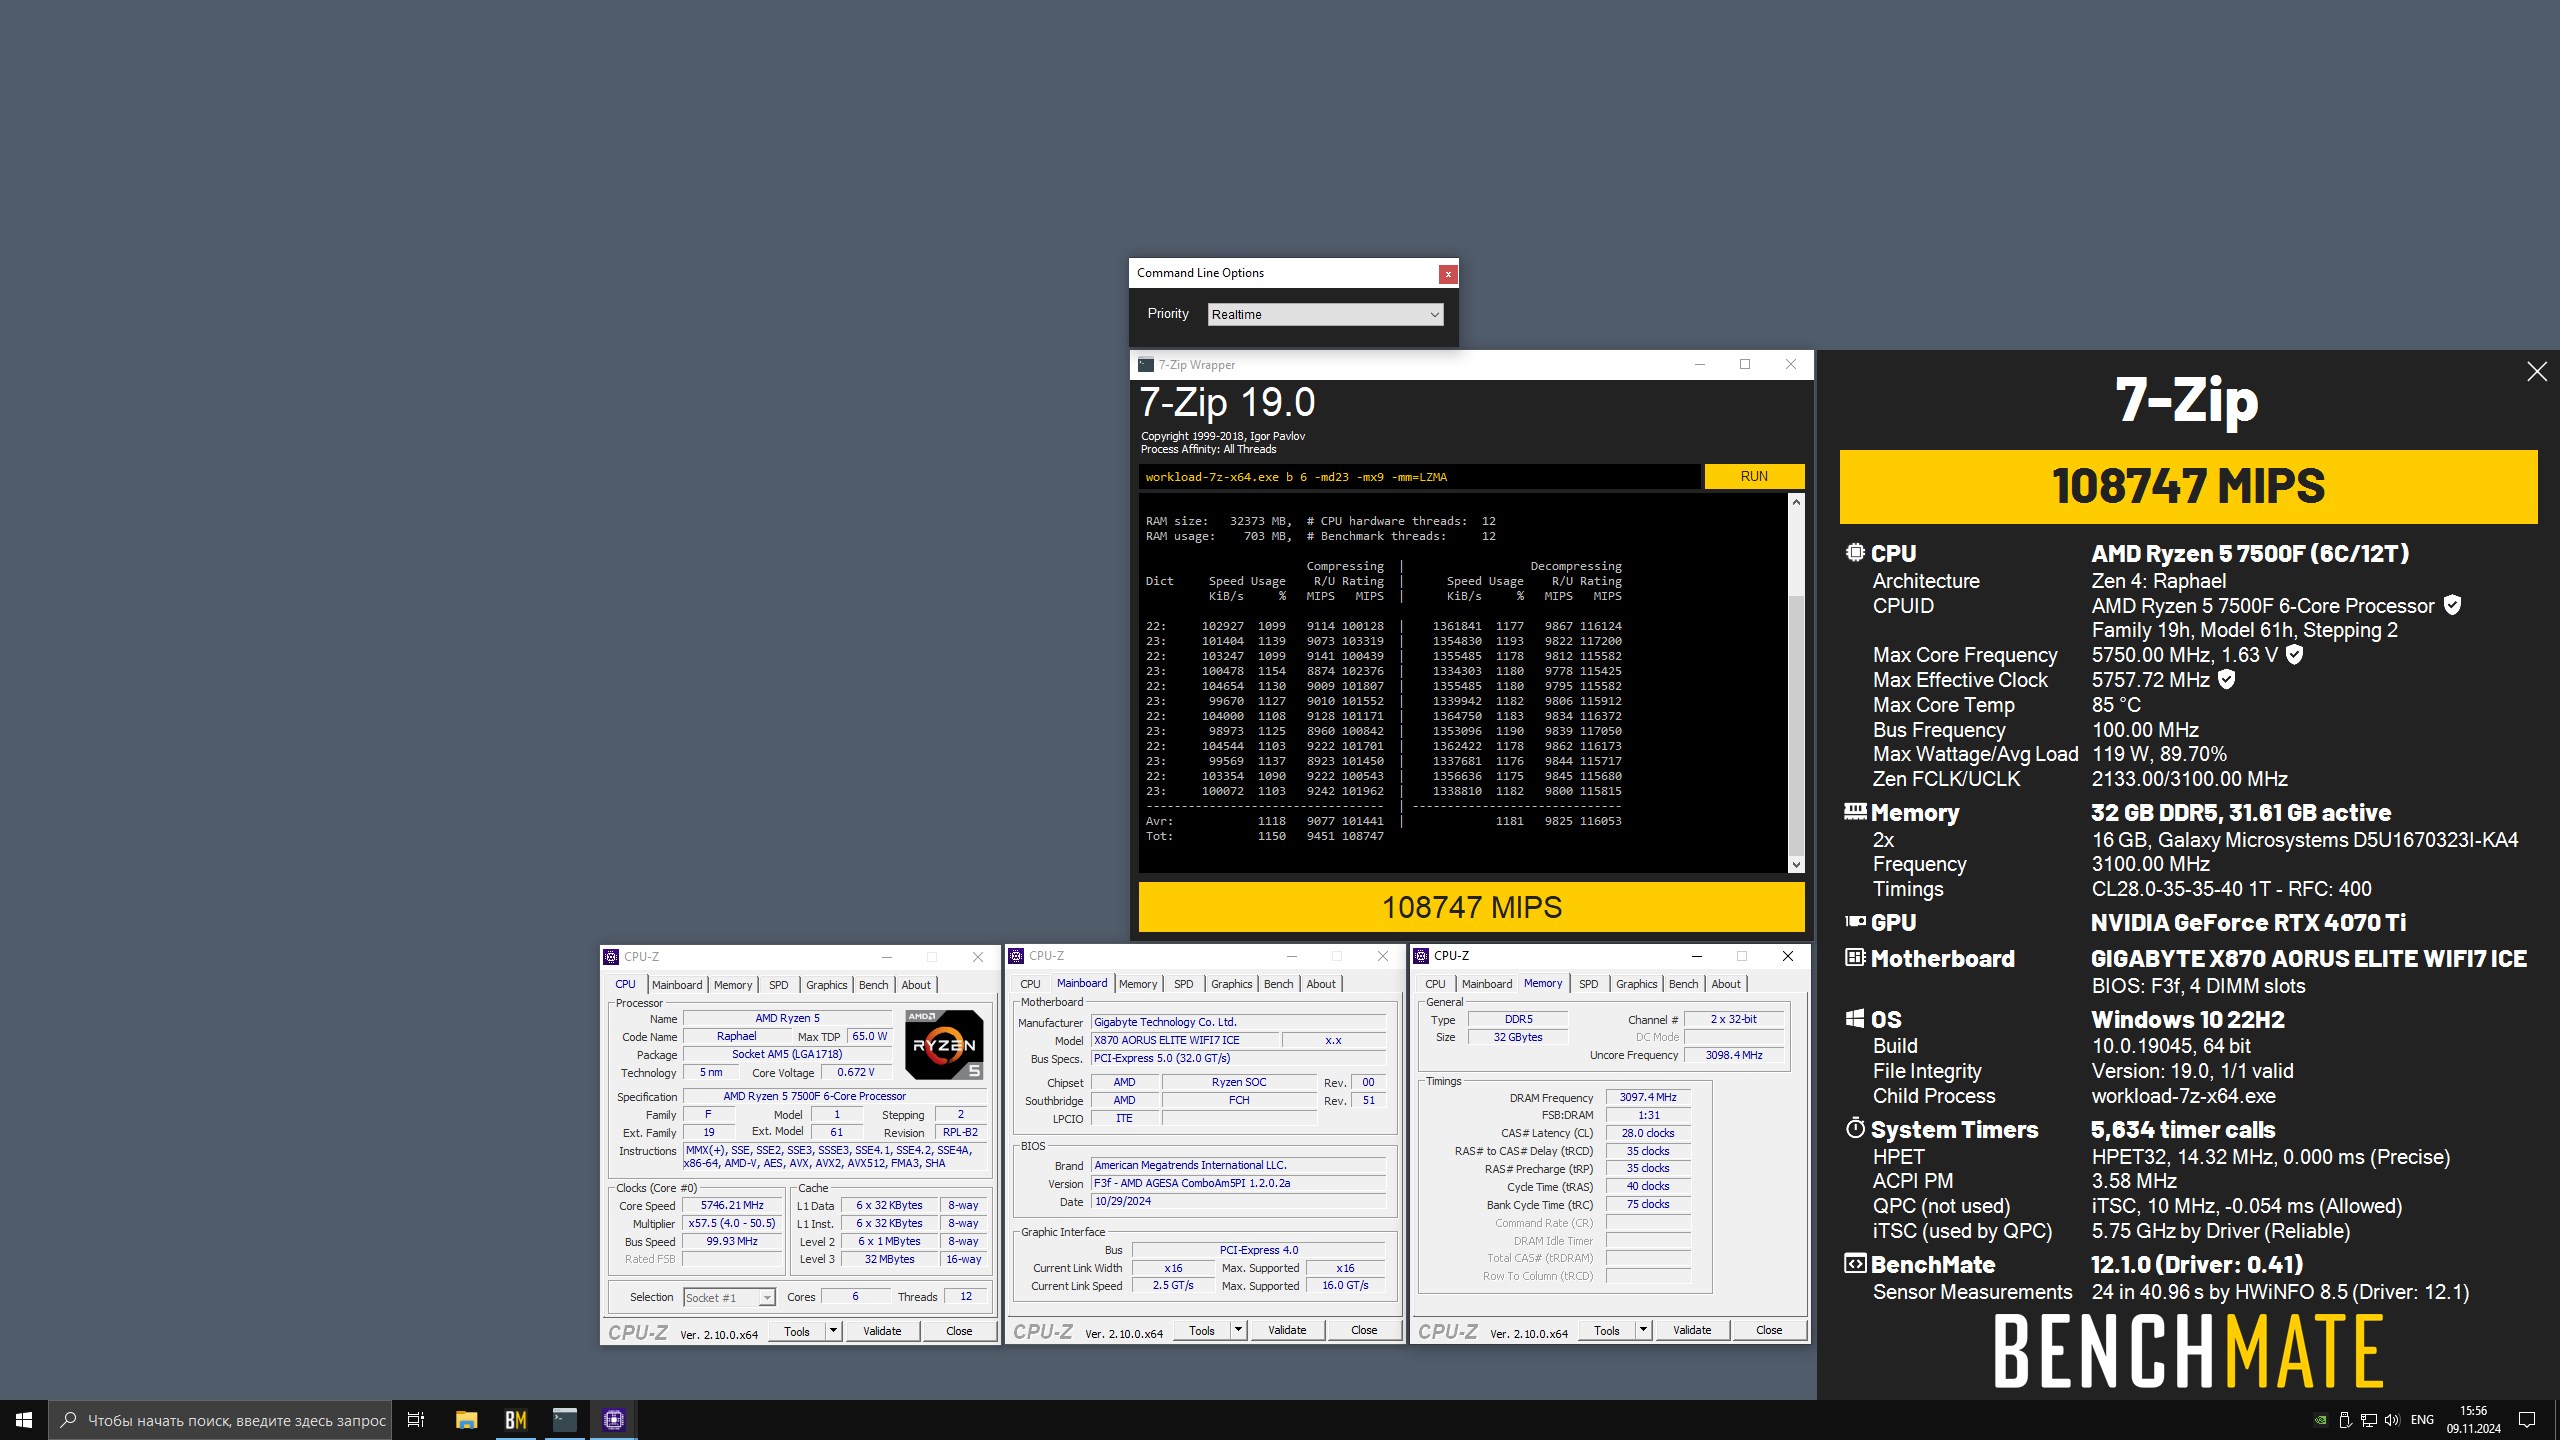
Task: Click the Tools button in the left CPU-Z window
Action: tap(797, 1331)
